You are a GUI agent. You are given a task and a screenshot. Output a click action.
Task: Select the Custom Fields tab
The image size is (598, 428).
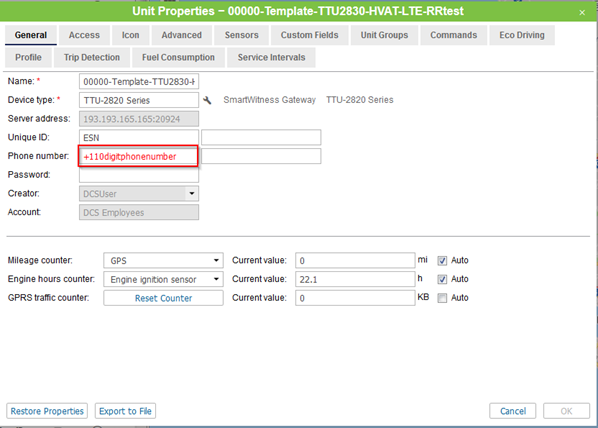(x=309, y=35)
